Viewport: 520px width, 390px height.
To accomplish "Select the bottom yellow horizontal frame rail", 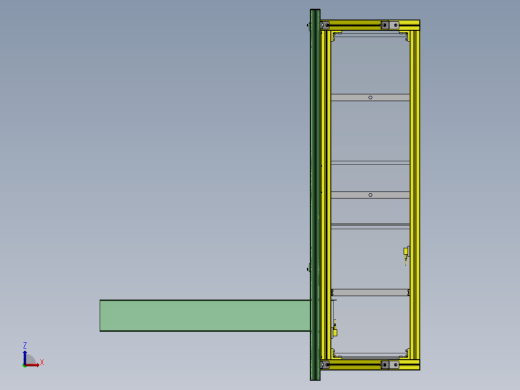I will (370, 365).
